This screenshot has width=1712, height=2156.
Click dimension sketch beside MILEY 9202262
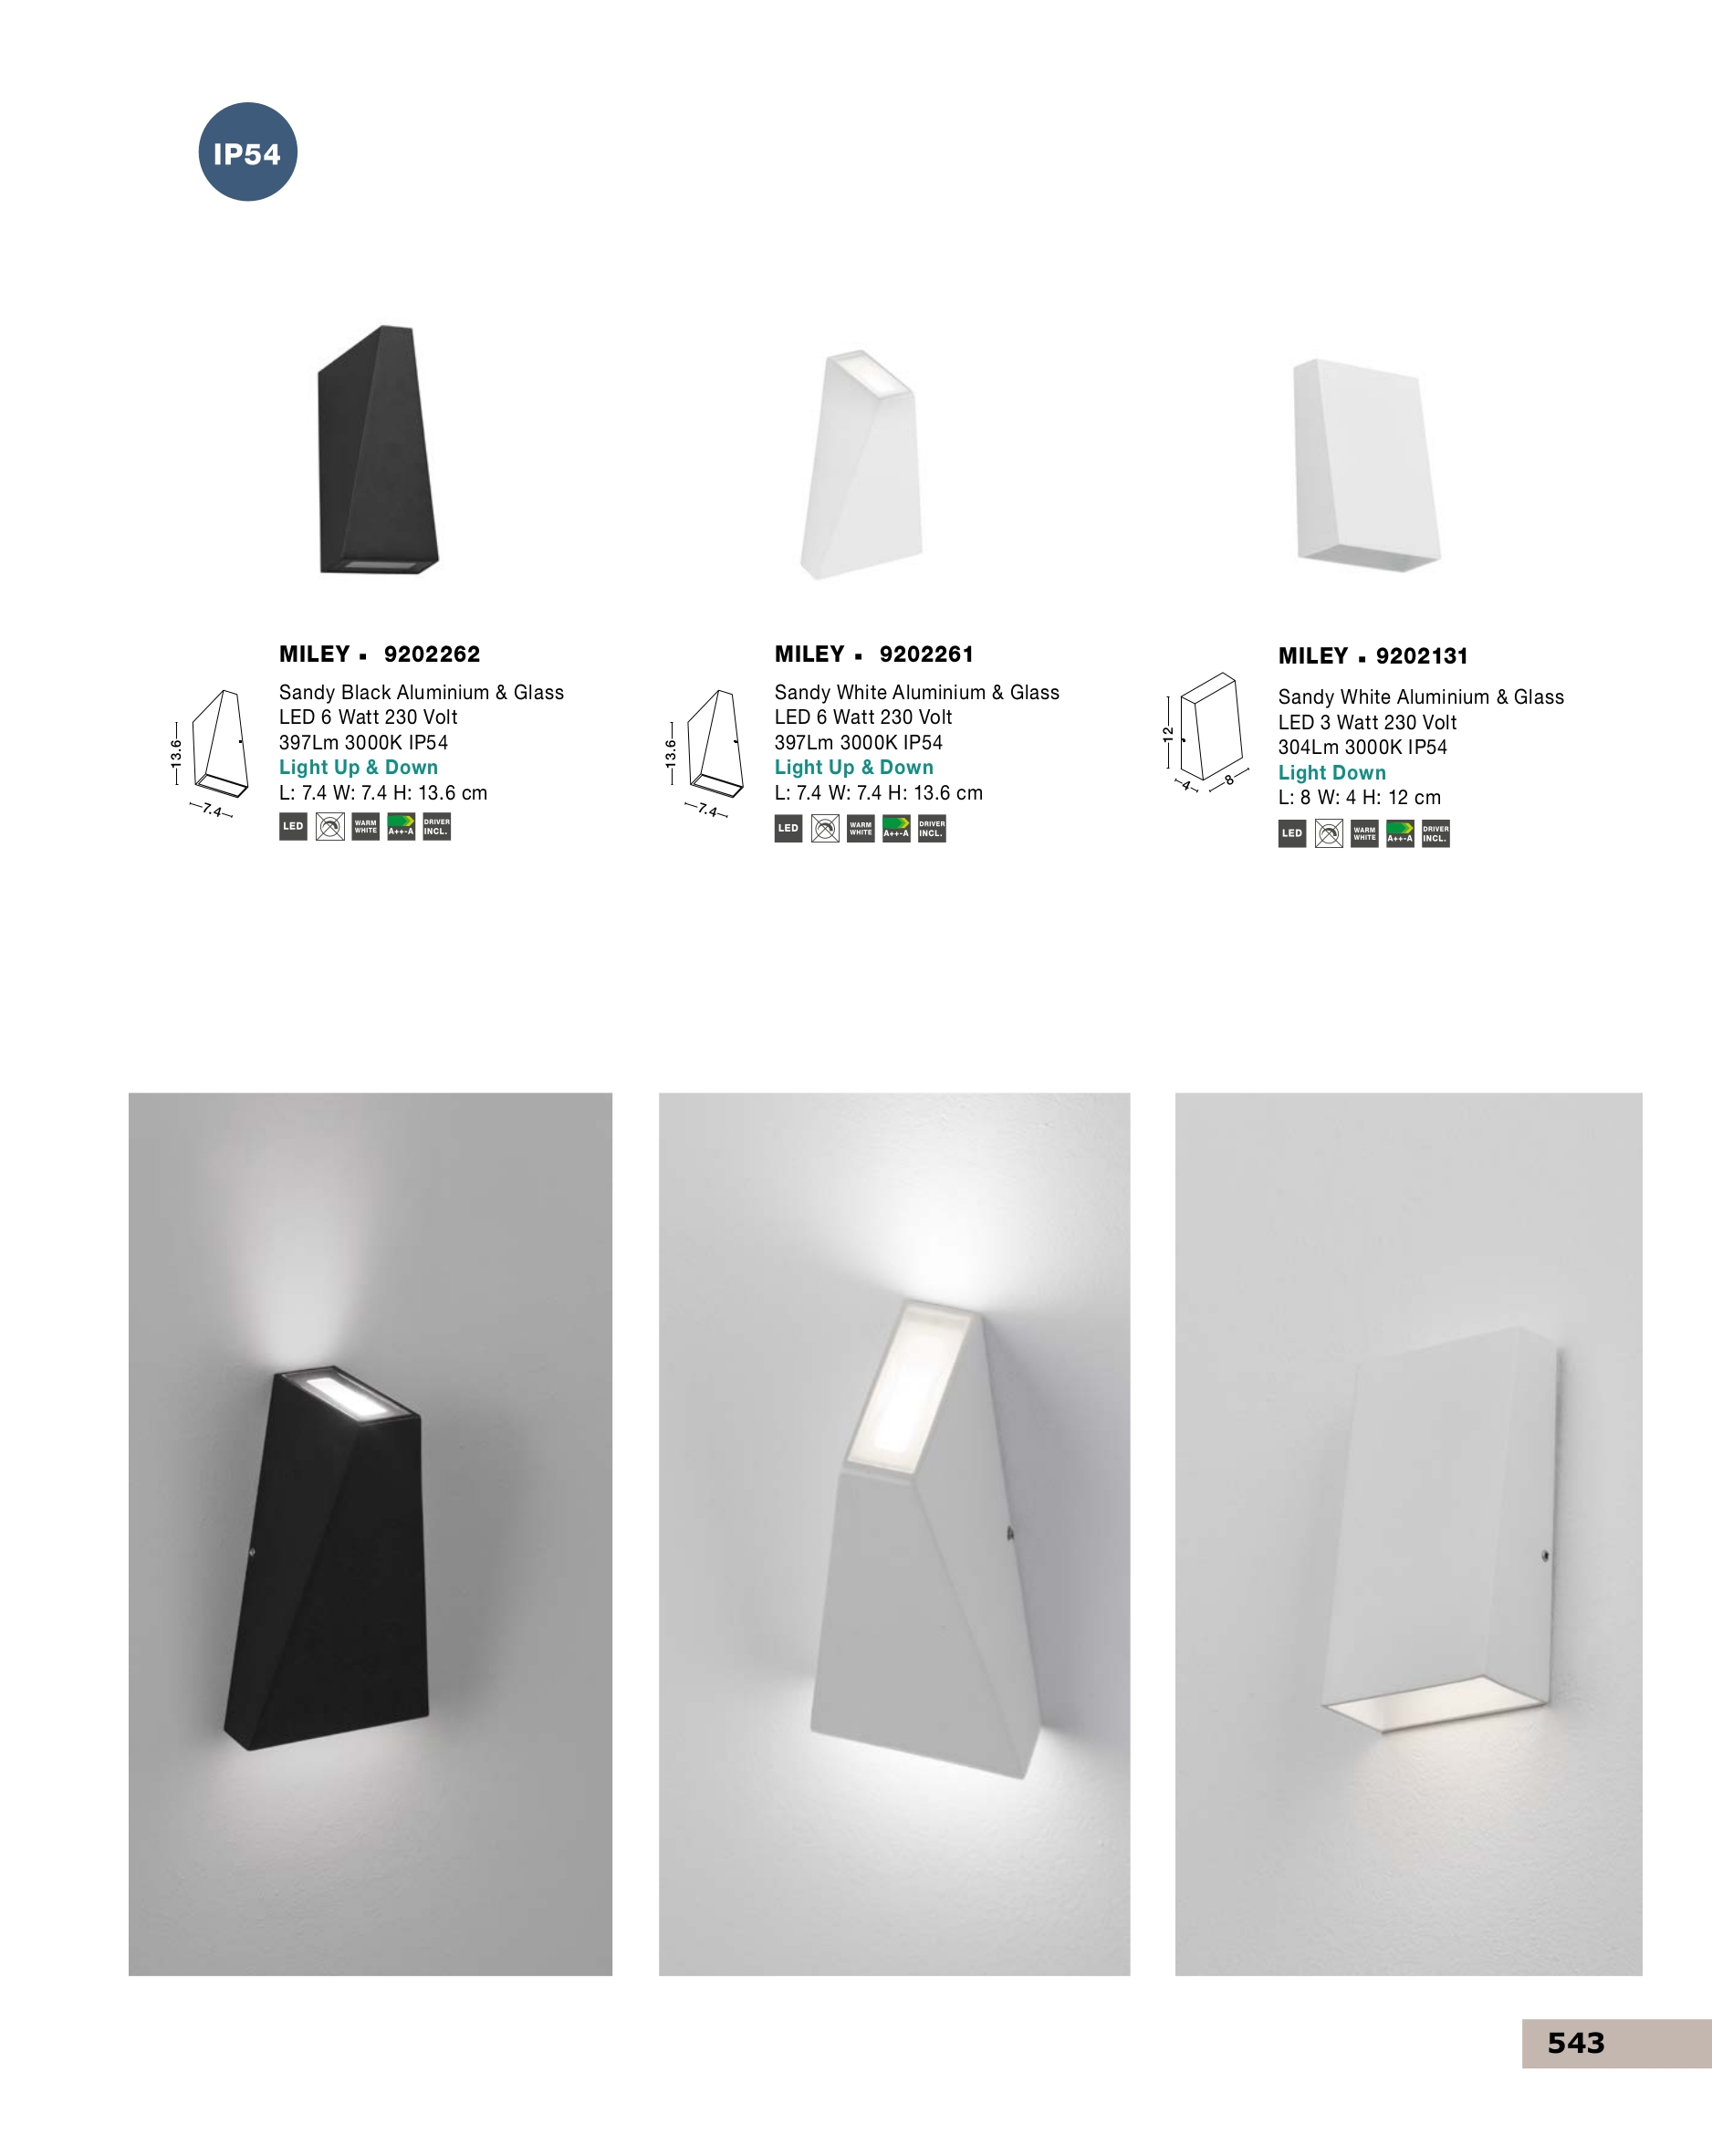209,752
